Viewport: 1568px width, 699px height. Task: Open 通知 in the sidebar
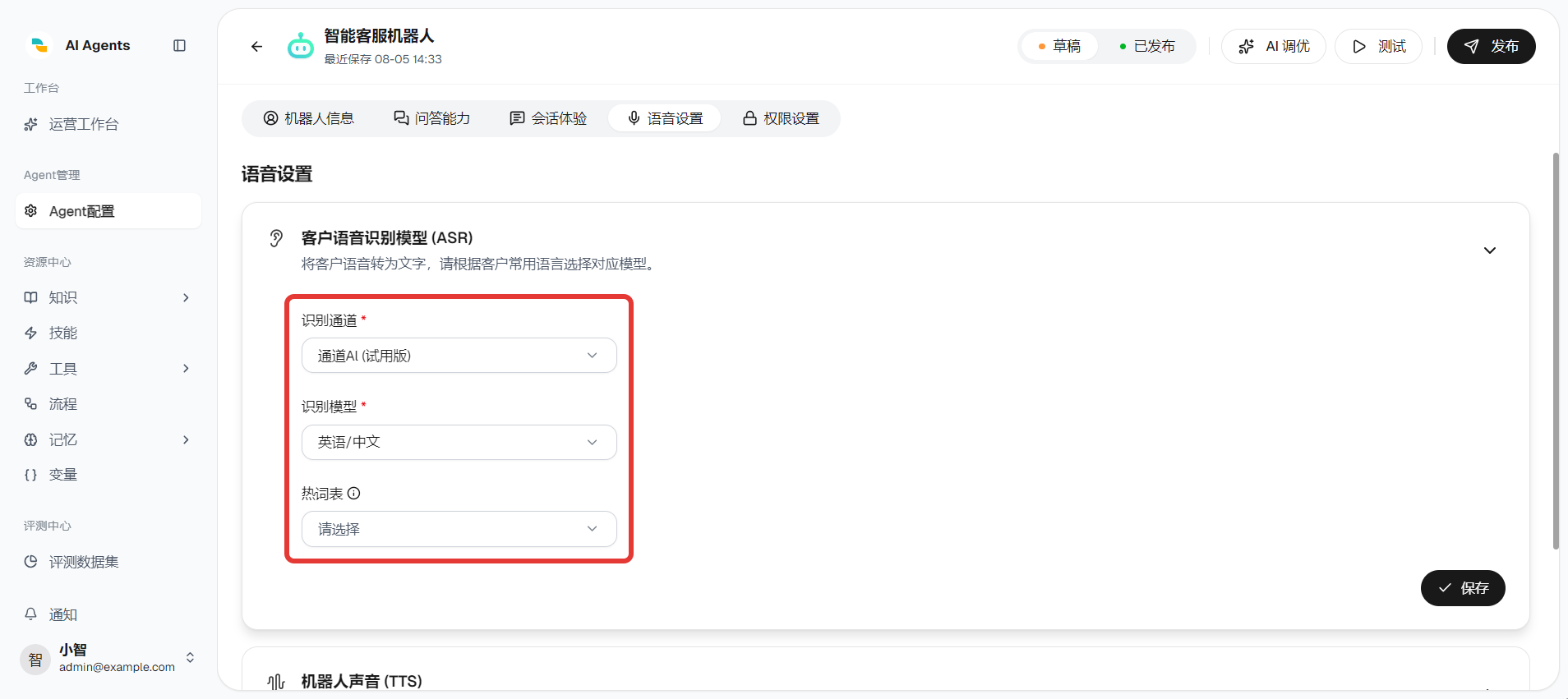tap(109, 615)
